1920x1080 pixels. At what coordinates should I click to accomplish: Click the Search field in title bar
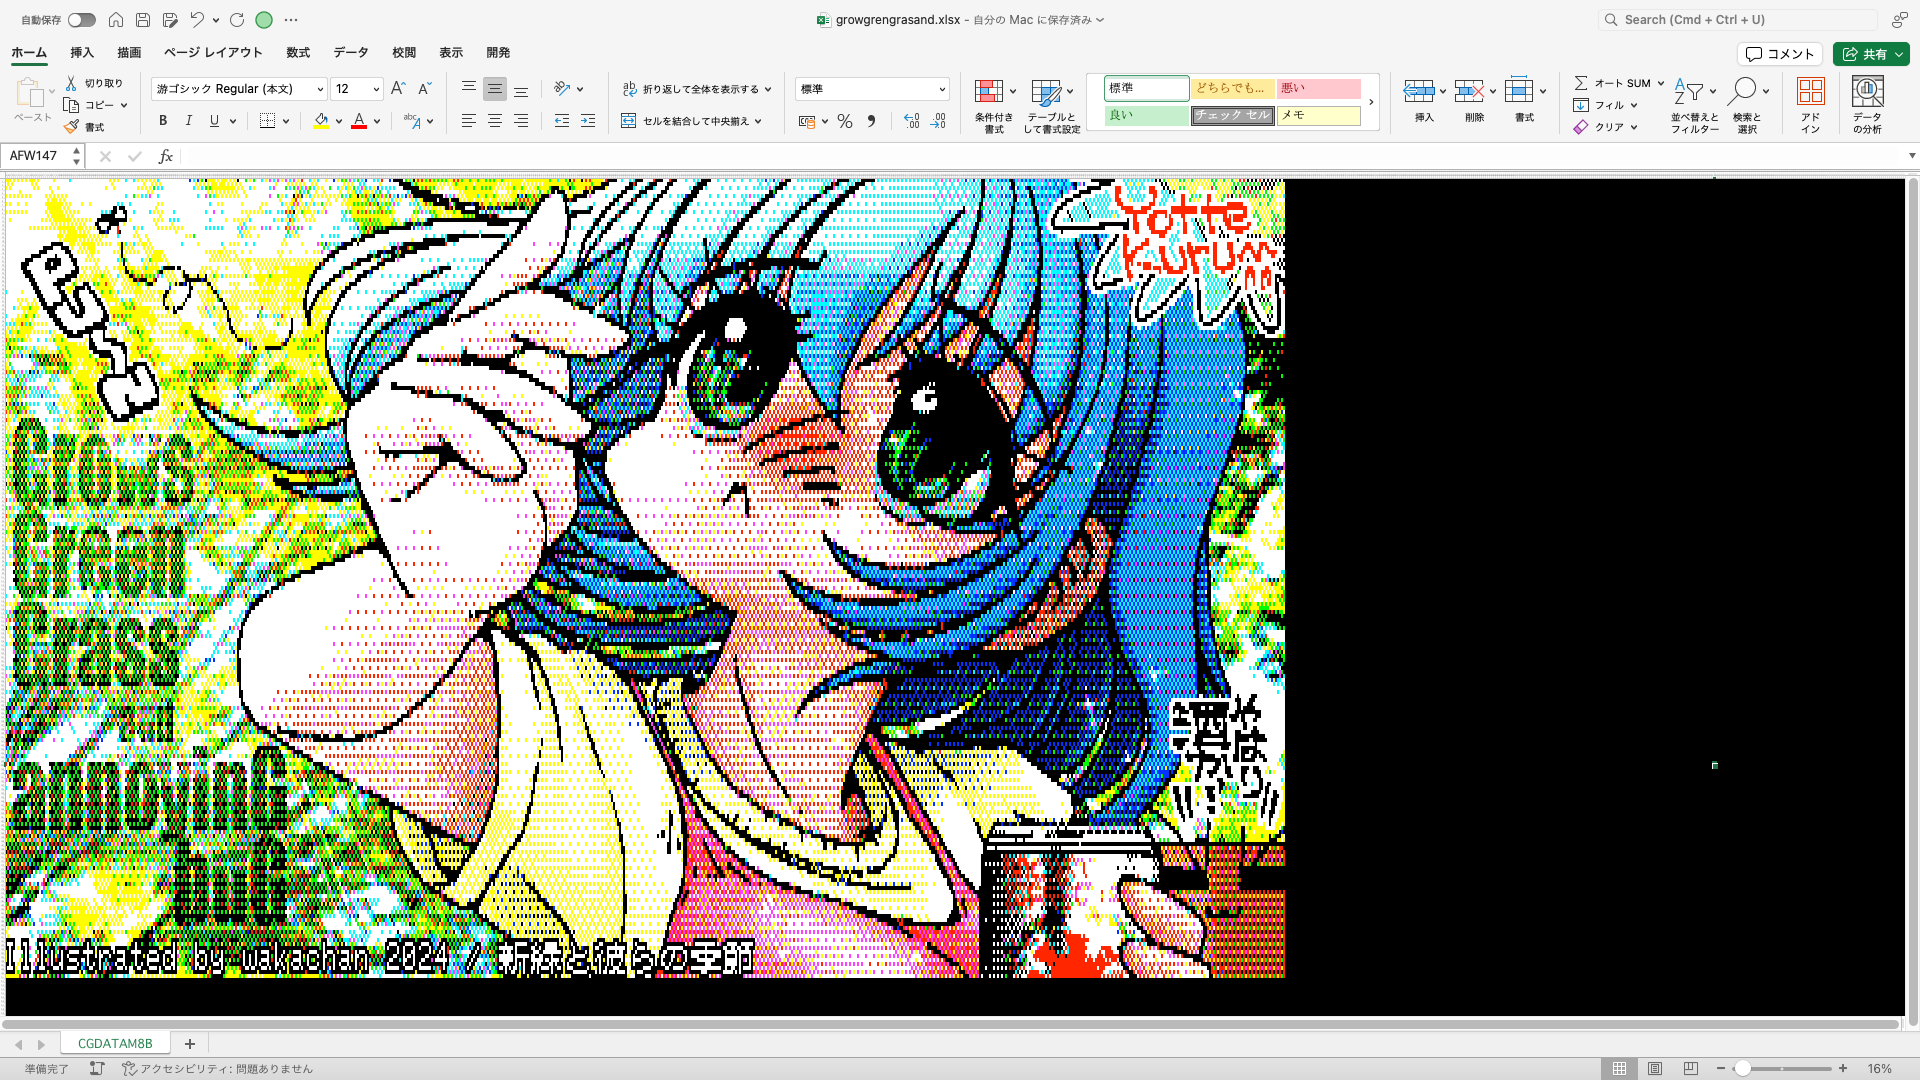(x=1738, y=20)
